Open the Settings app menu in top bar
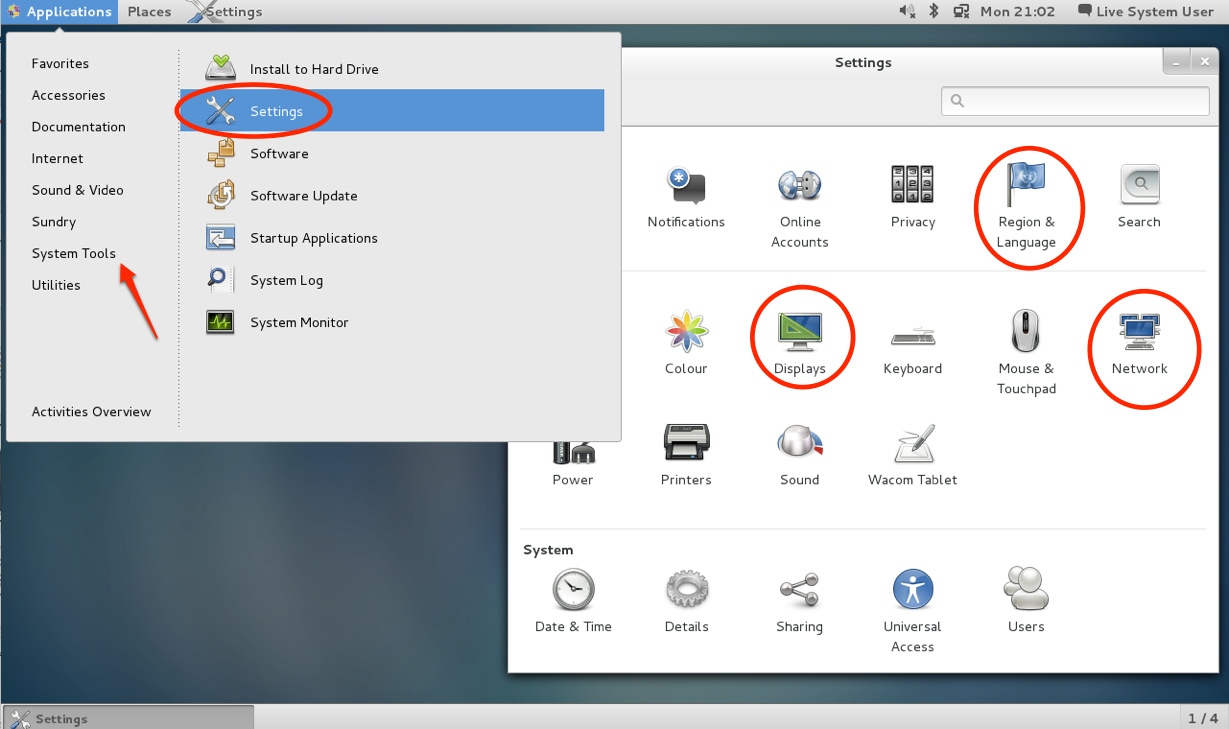The width and height of the screenshot is (1229, 729). point(225,12)
